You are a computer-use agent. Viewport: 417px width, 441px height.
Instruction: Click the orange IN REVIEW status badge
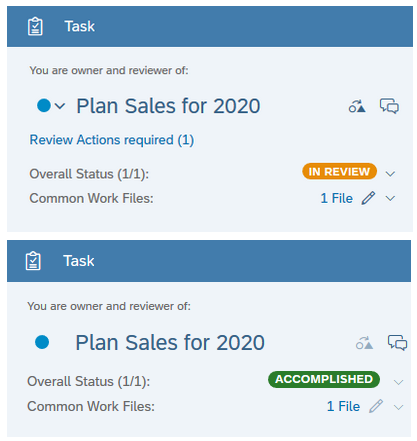coord(339,171)
